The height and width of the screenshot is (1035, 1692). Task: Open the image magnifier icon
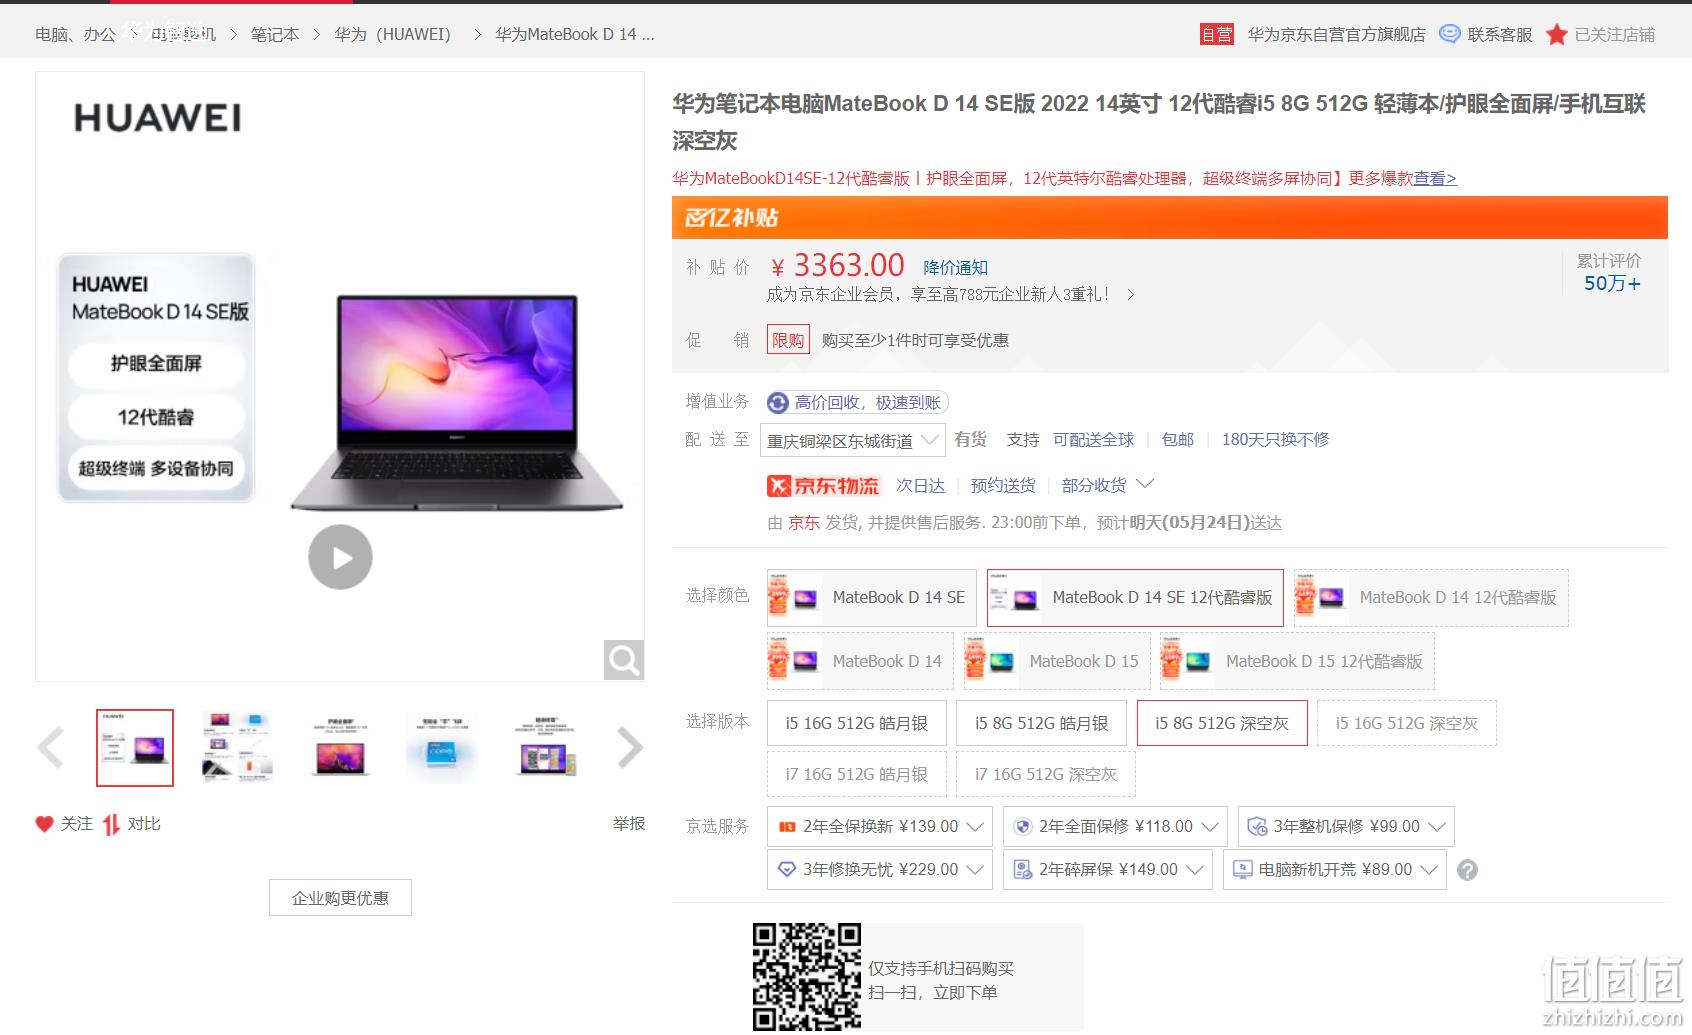tap(624, 660)
